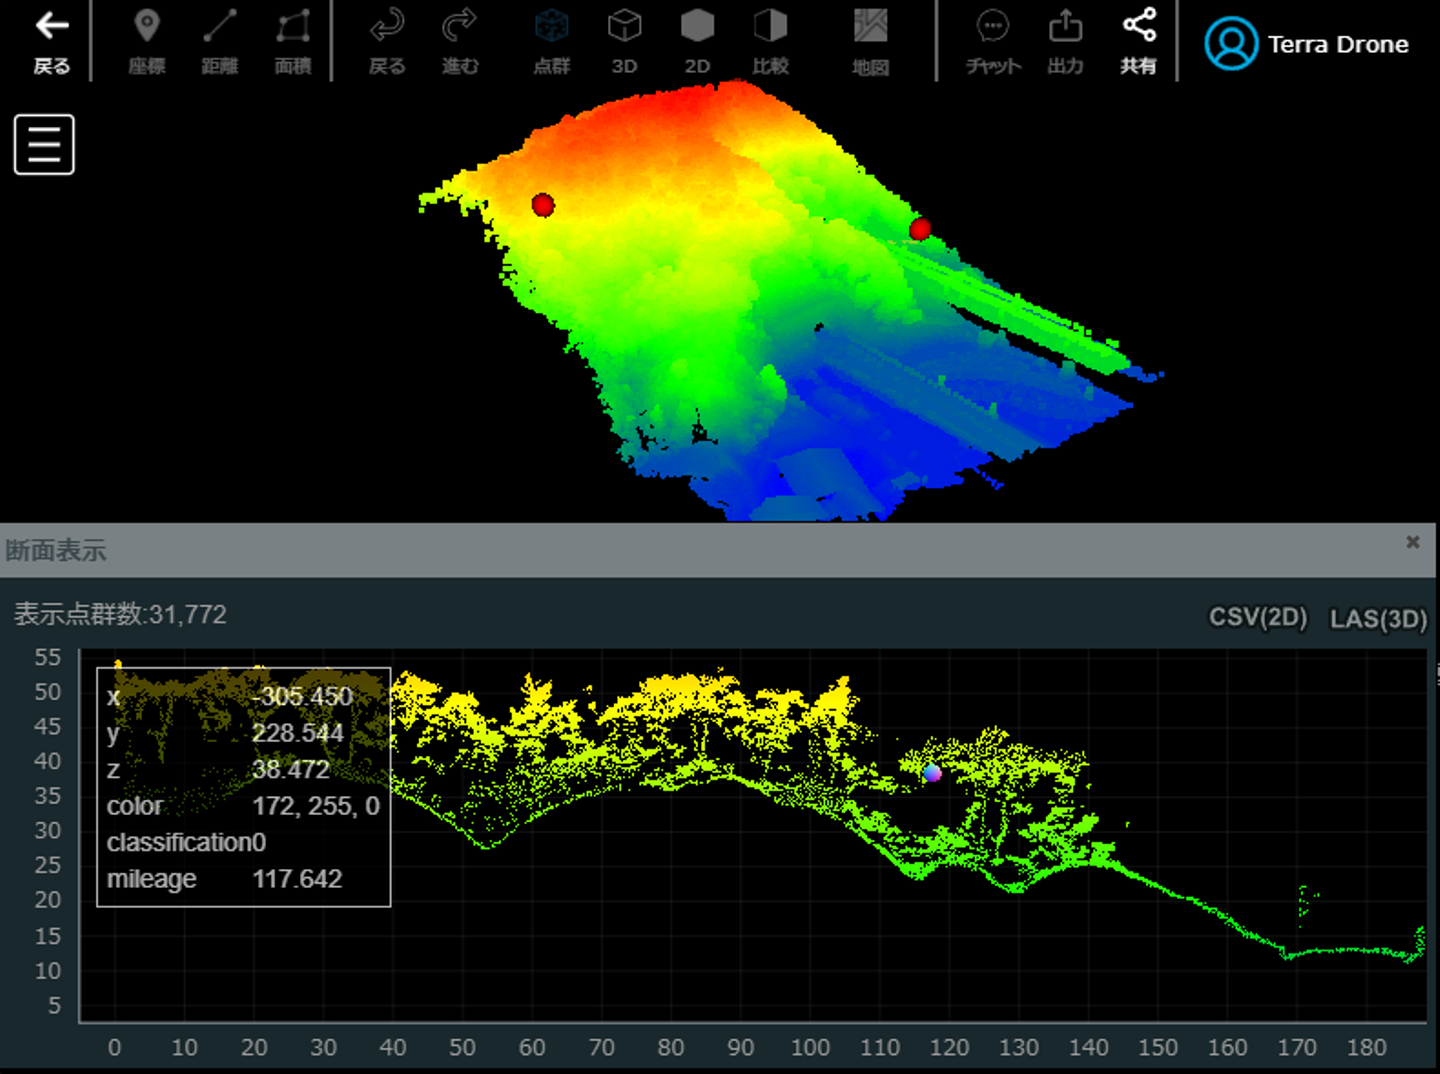Screen dimensions: 1440x1074
Task: Click the share 共有 icon
Action: coord(1138,42)
